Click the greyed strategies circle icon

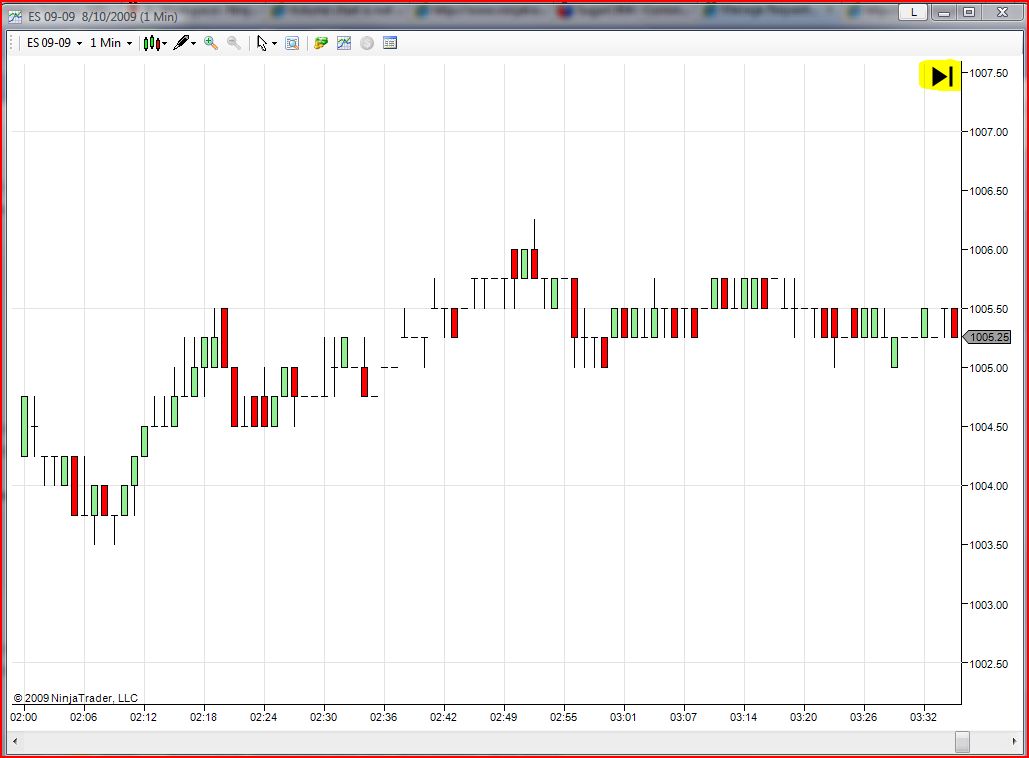coord(368,43)
